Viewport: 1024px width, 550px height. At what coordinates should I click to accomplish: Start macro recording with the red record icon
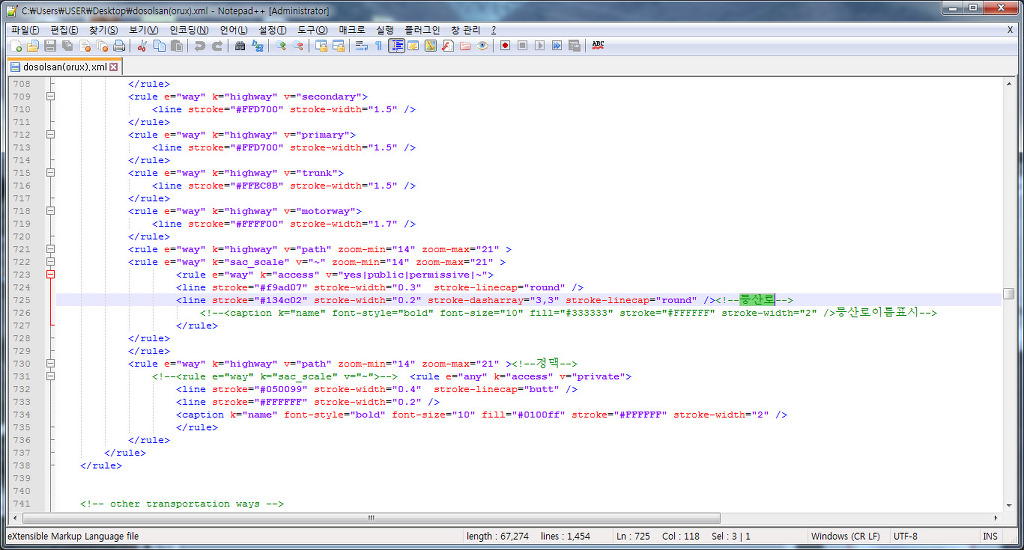coord(505,46)
